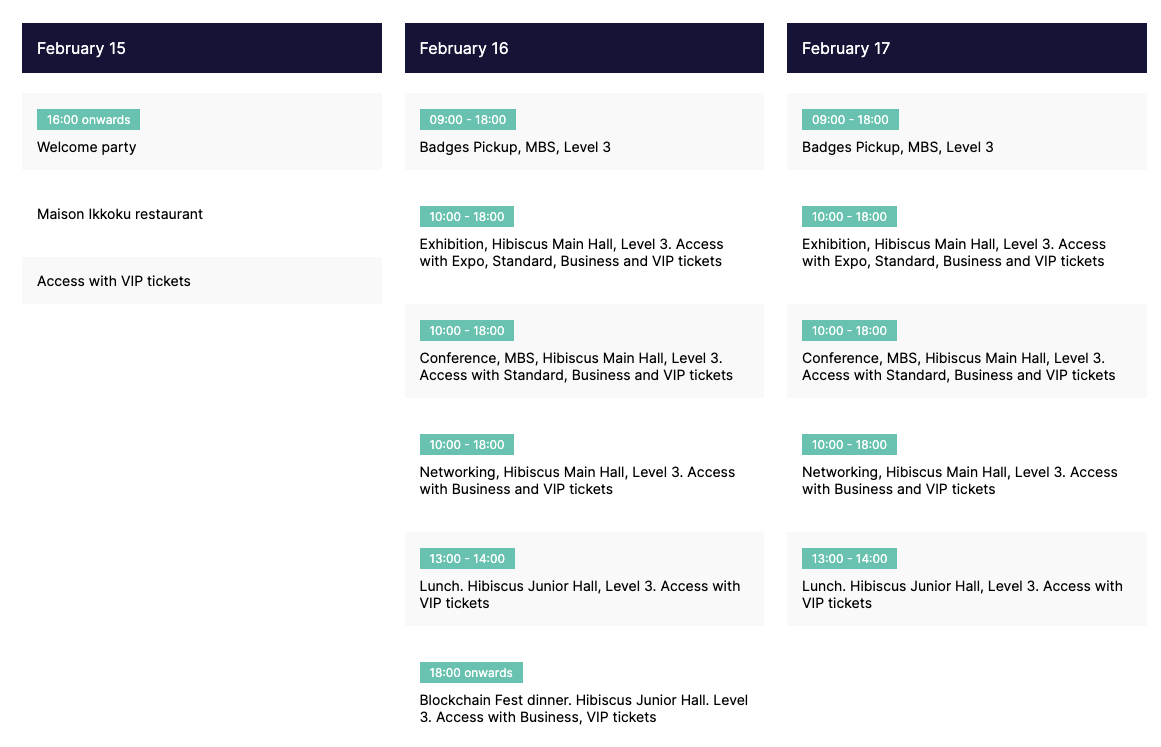Click the Maison Ikkoku restaurant text
Screen dimensions: 1161x747
pos(120,214)
